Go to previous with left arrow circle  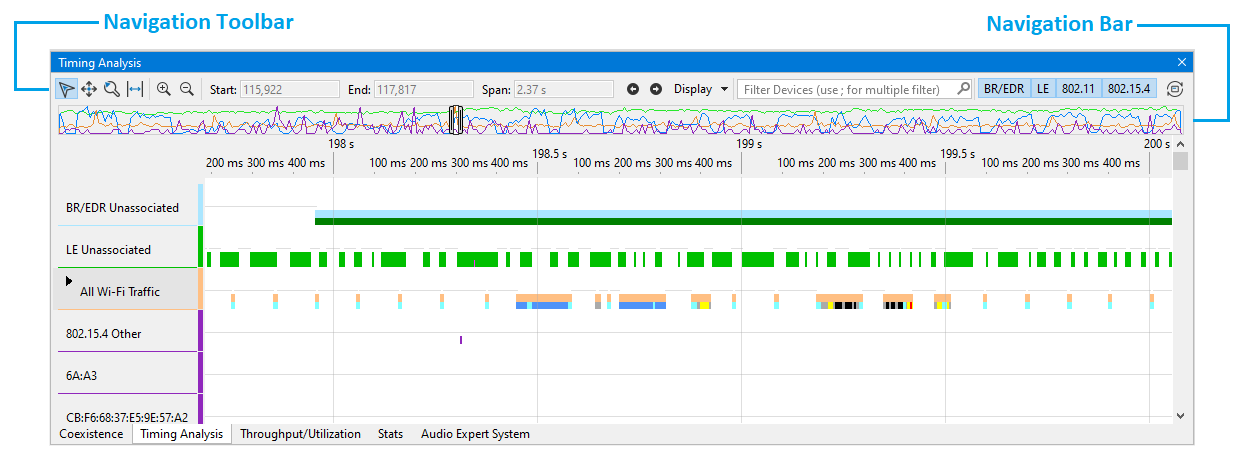pyautogui.click(x=633, y=89)
